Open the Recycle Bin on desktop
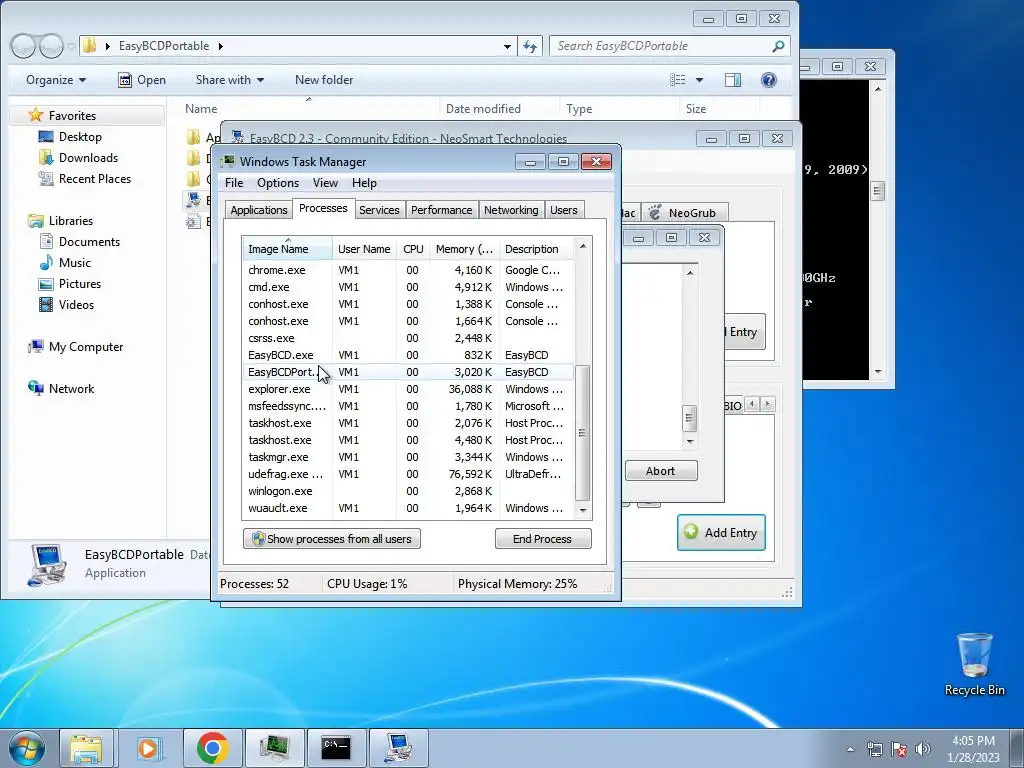This screenshot has height=768, width=1024. (974, 665)
